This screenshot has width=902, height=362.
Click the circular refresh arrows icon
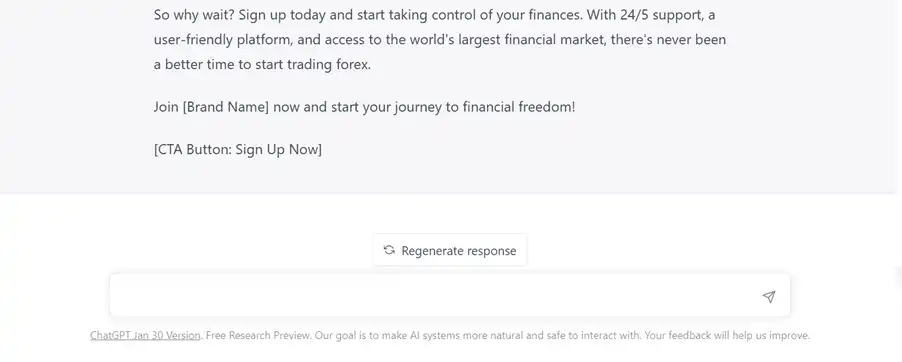[389, 250]
